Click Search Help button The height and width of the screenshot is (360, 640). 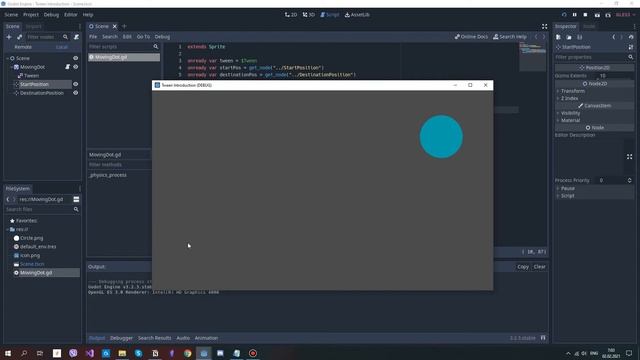pyautogui.click(x=510, y=37)
